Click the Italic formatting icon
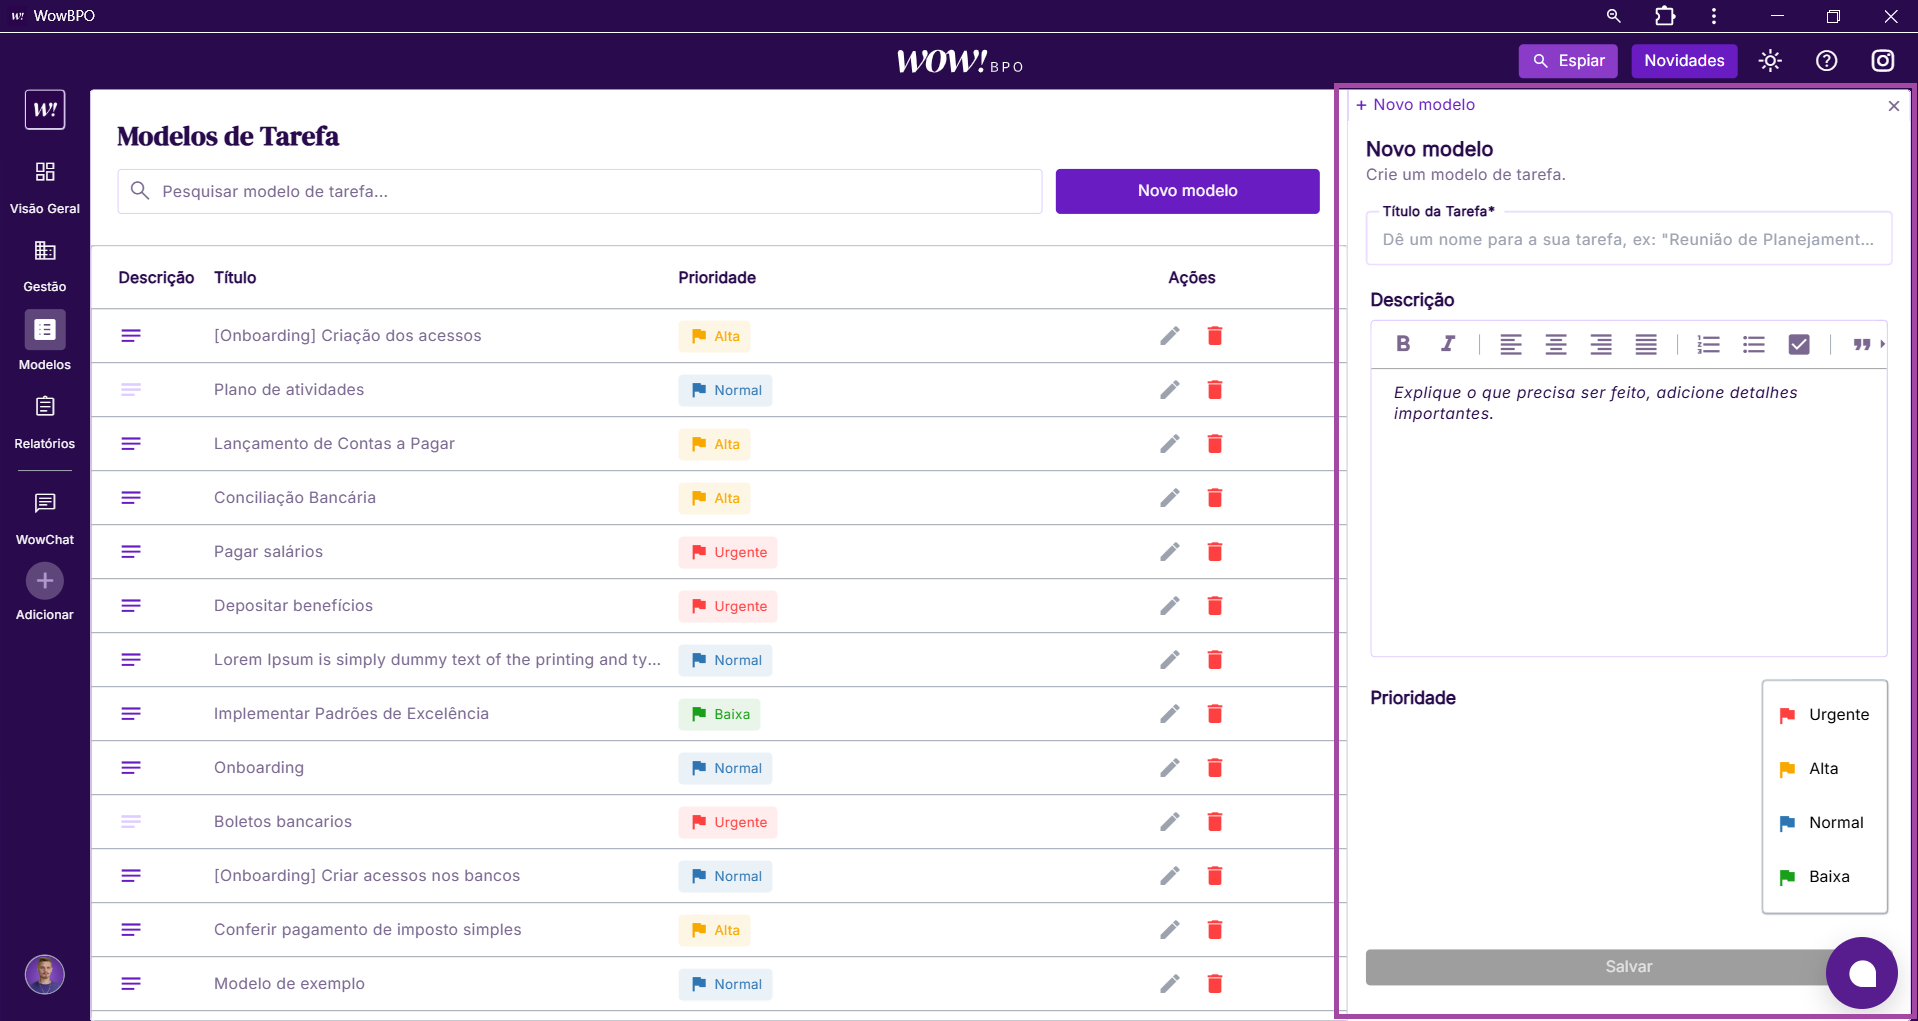1918x1021 pixels. coord(1447,344)
